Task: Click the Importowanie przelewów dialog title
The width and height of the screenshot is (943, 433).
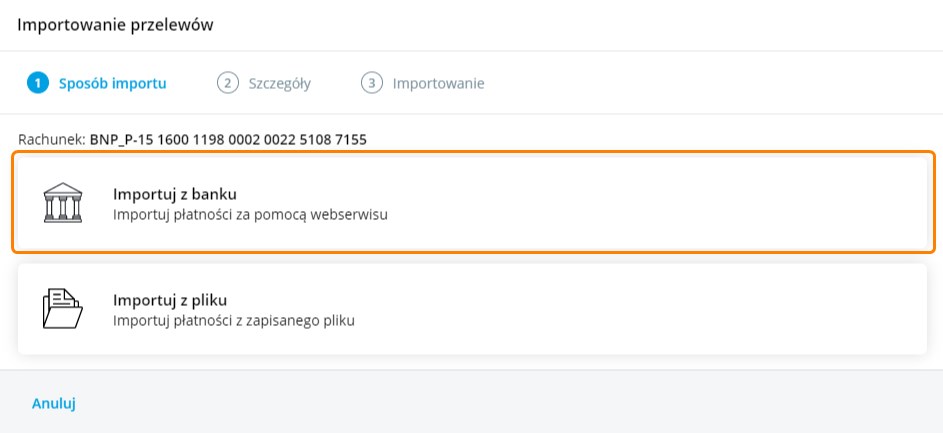Action: pyautogui.click(x=115, y=24)
